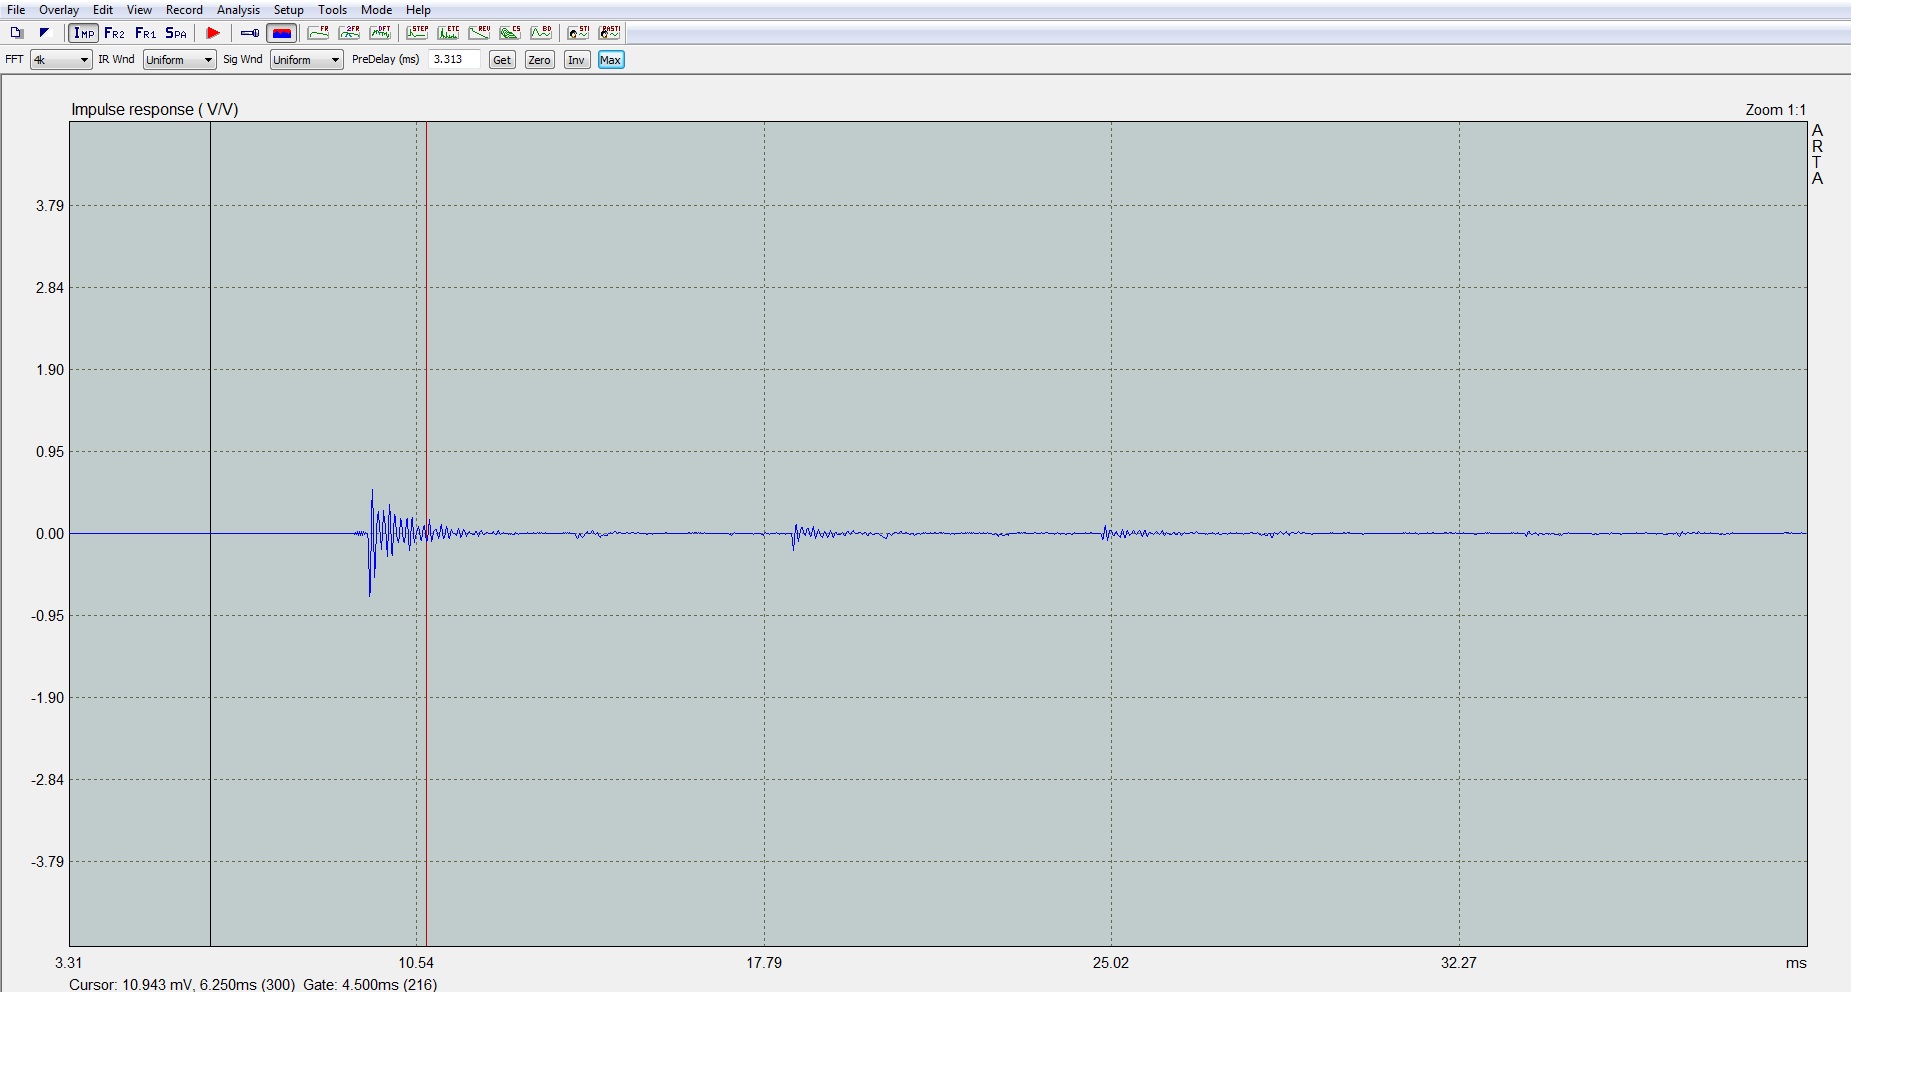Viewport: 1920px width, 1080px height.
Task: Open the Mode menu
Action: (x=376, y=10)
